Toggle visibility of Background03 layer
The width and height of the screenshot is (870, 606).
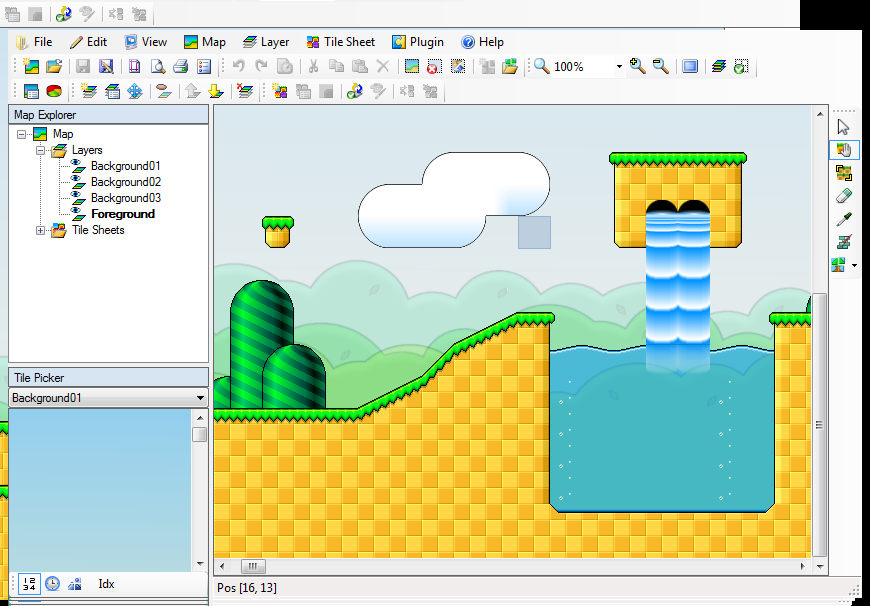coord(78,198)
